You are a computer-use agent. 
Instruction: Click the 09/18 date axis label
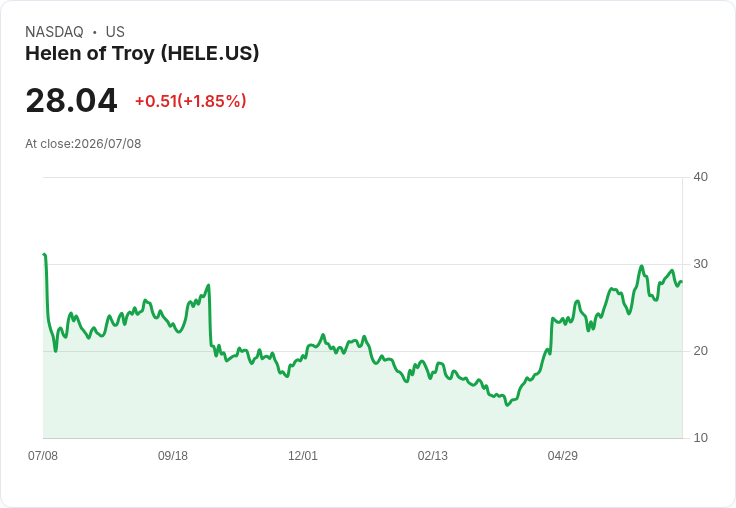(x=173, y=455)
